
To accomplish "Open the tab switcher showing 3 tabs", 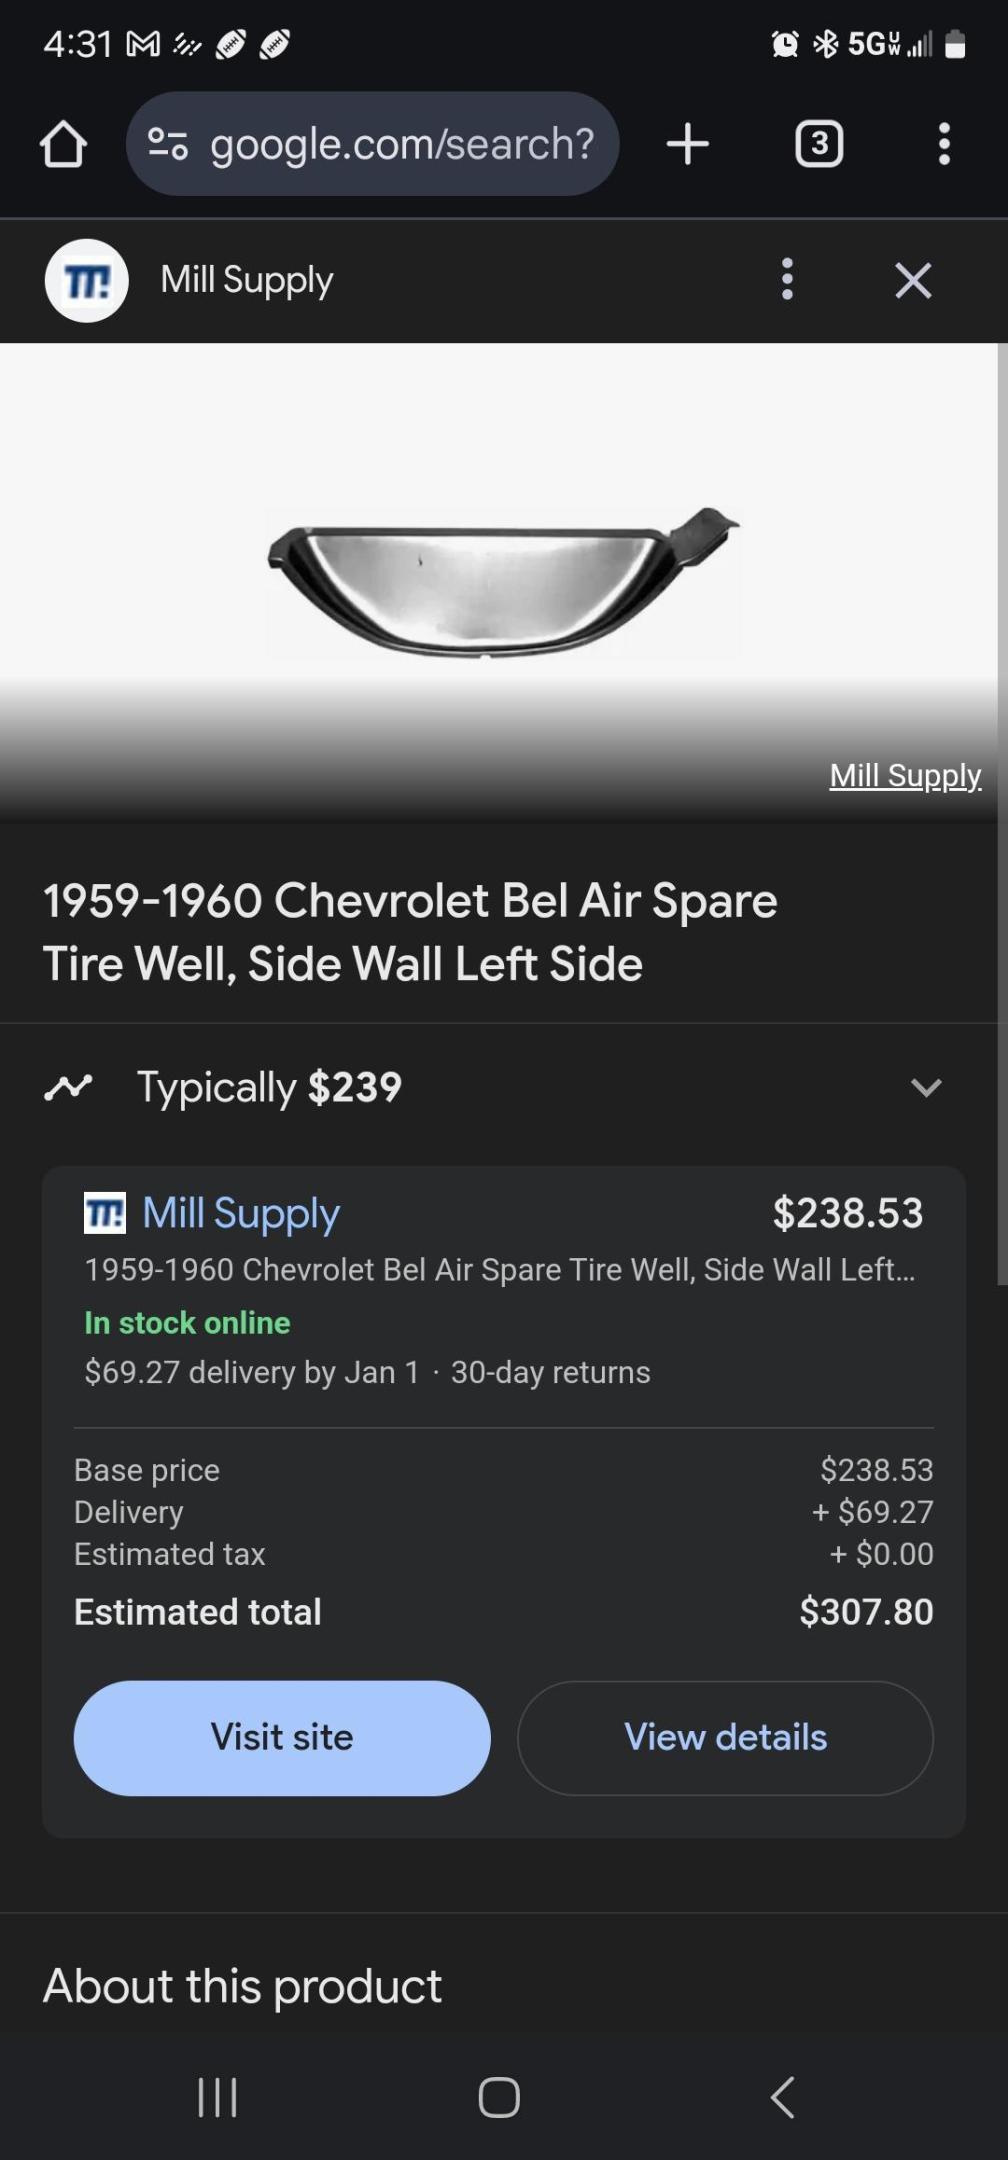I will (x=818, y=143).
